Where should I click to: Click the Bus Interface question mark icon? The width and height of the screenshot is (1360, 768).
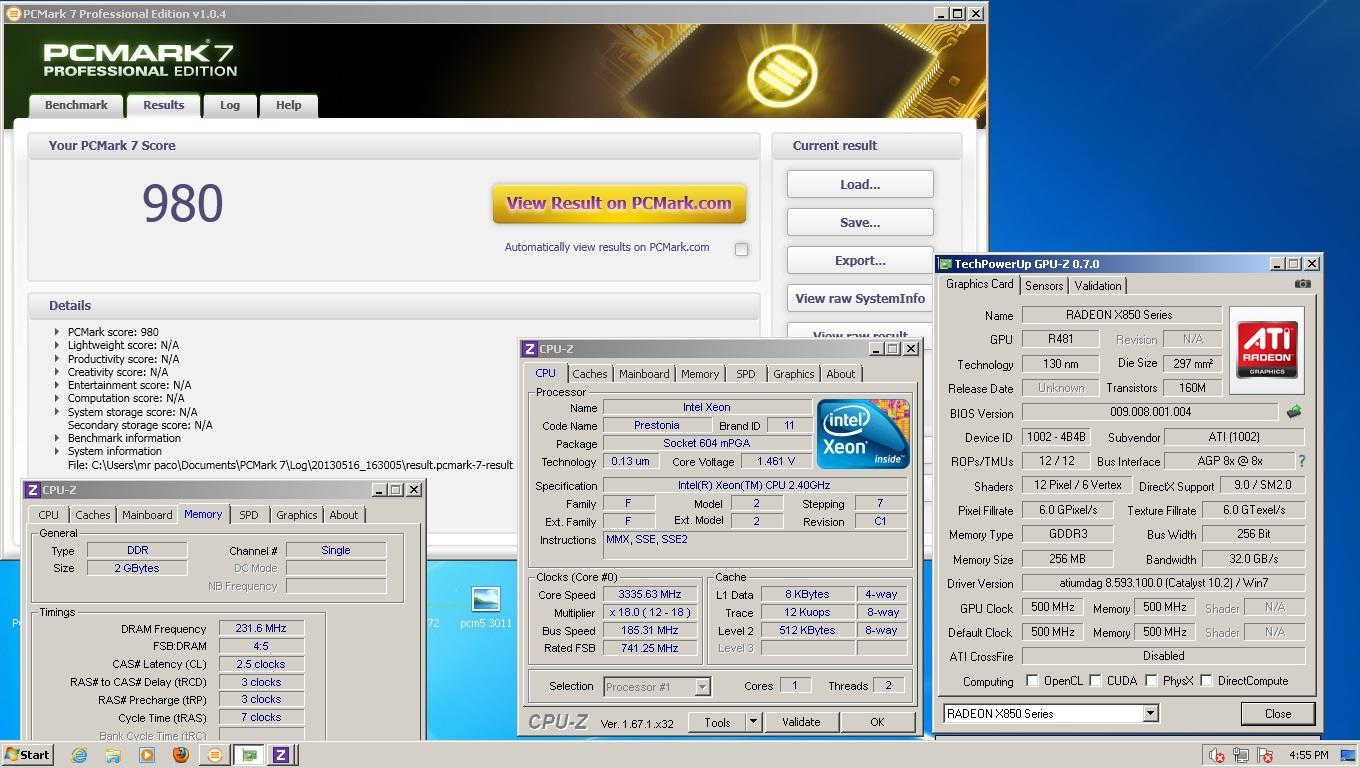[x=1301, y=461]
